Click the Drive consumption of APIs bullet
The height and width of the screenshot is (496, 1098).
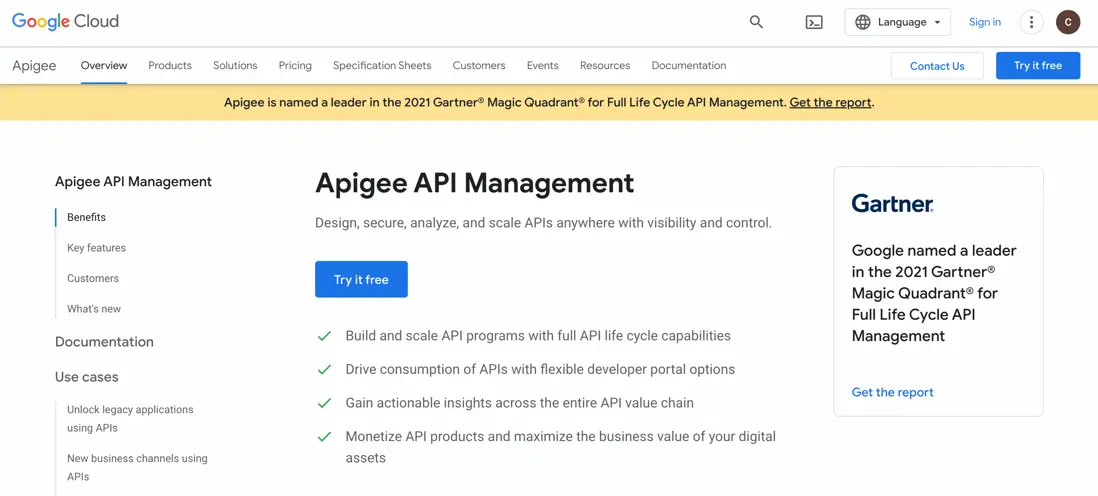point(540,369)
